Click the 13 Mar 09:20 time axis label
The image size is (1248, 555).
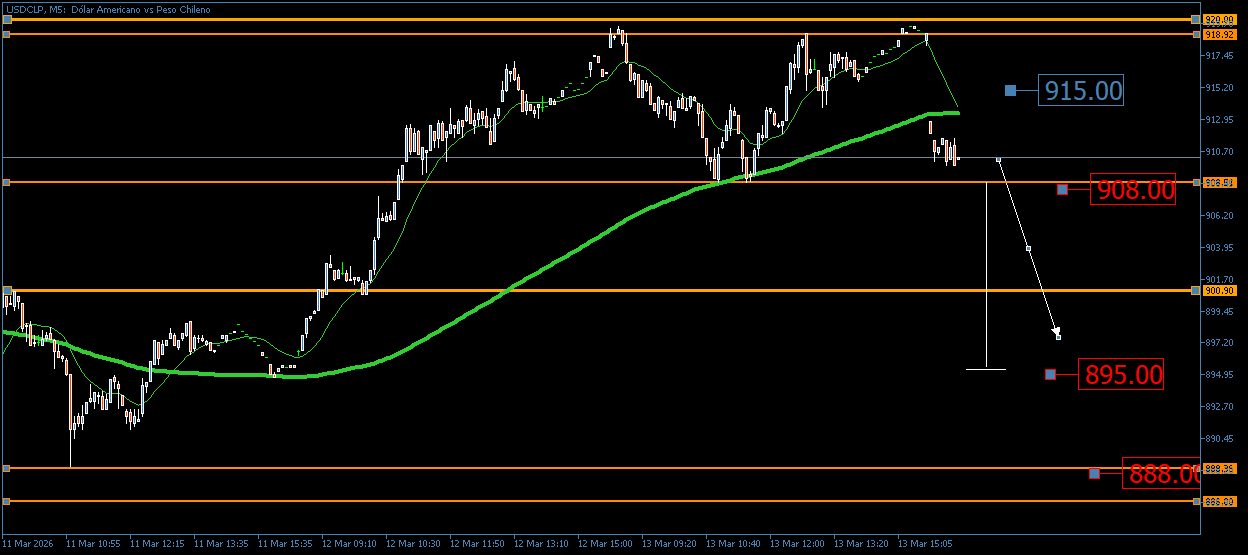(x=669, y=544)
